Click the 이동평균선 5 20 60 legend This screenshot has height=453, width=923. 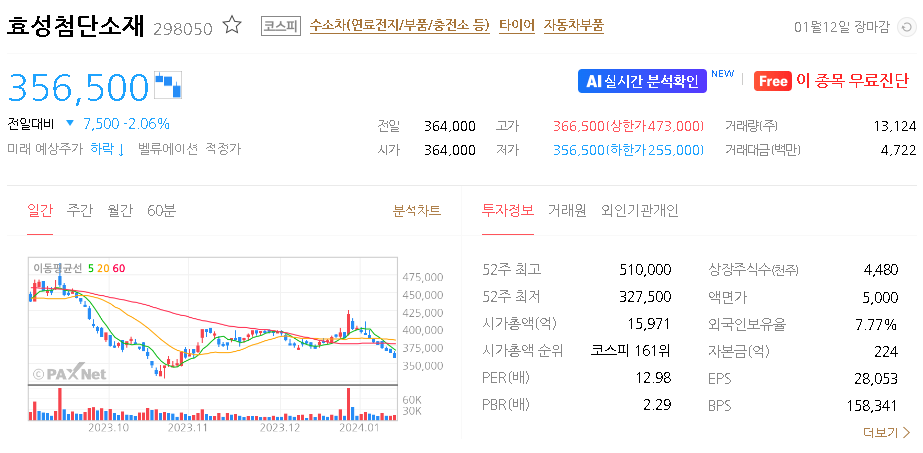[79, 268]
